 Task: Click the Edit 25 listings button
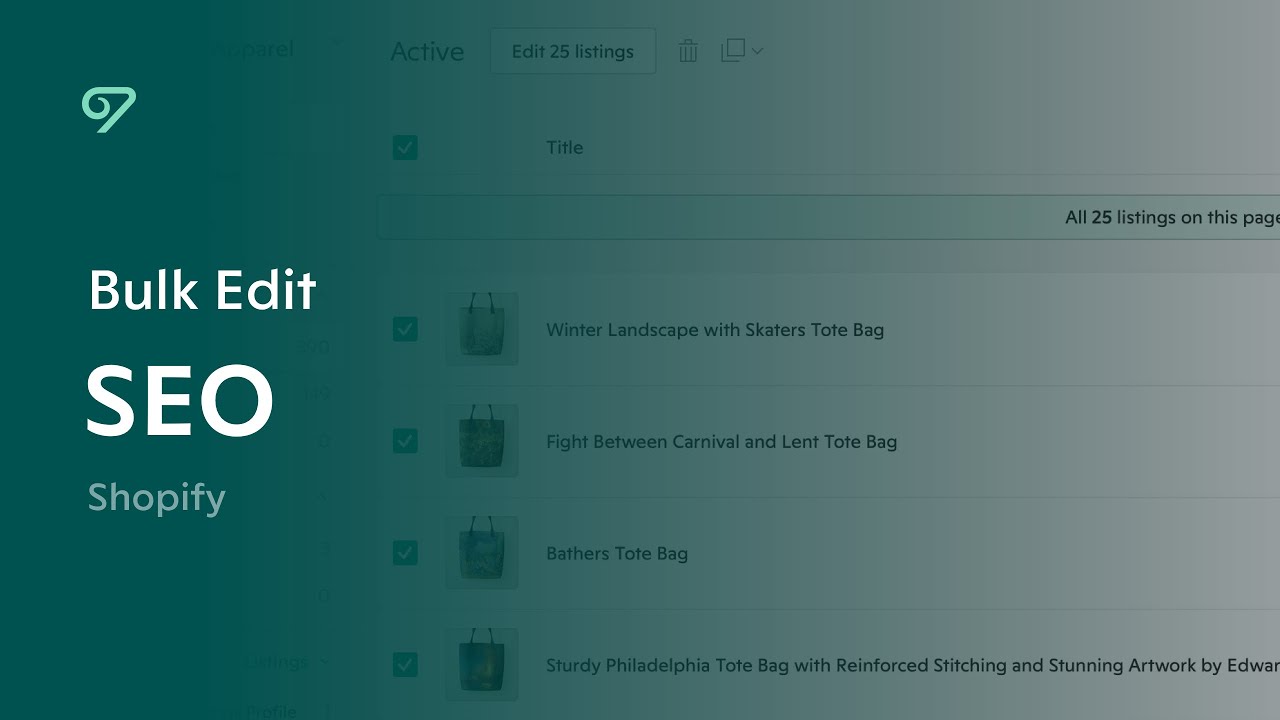tap(573, 51)
